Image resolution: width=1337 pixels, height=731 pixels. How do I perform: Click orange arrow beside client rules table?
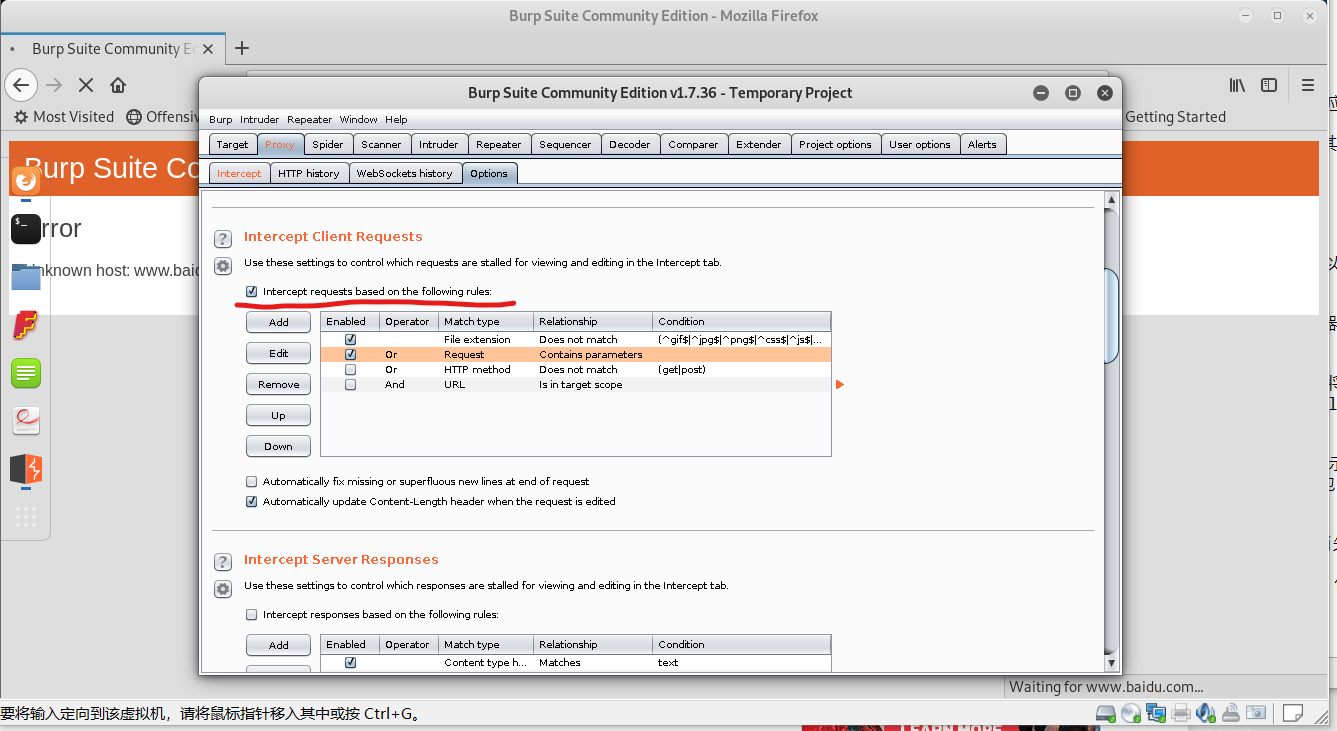840,385
